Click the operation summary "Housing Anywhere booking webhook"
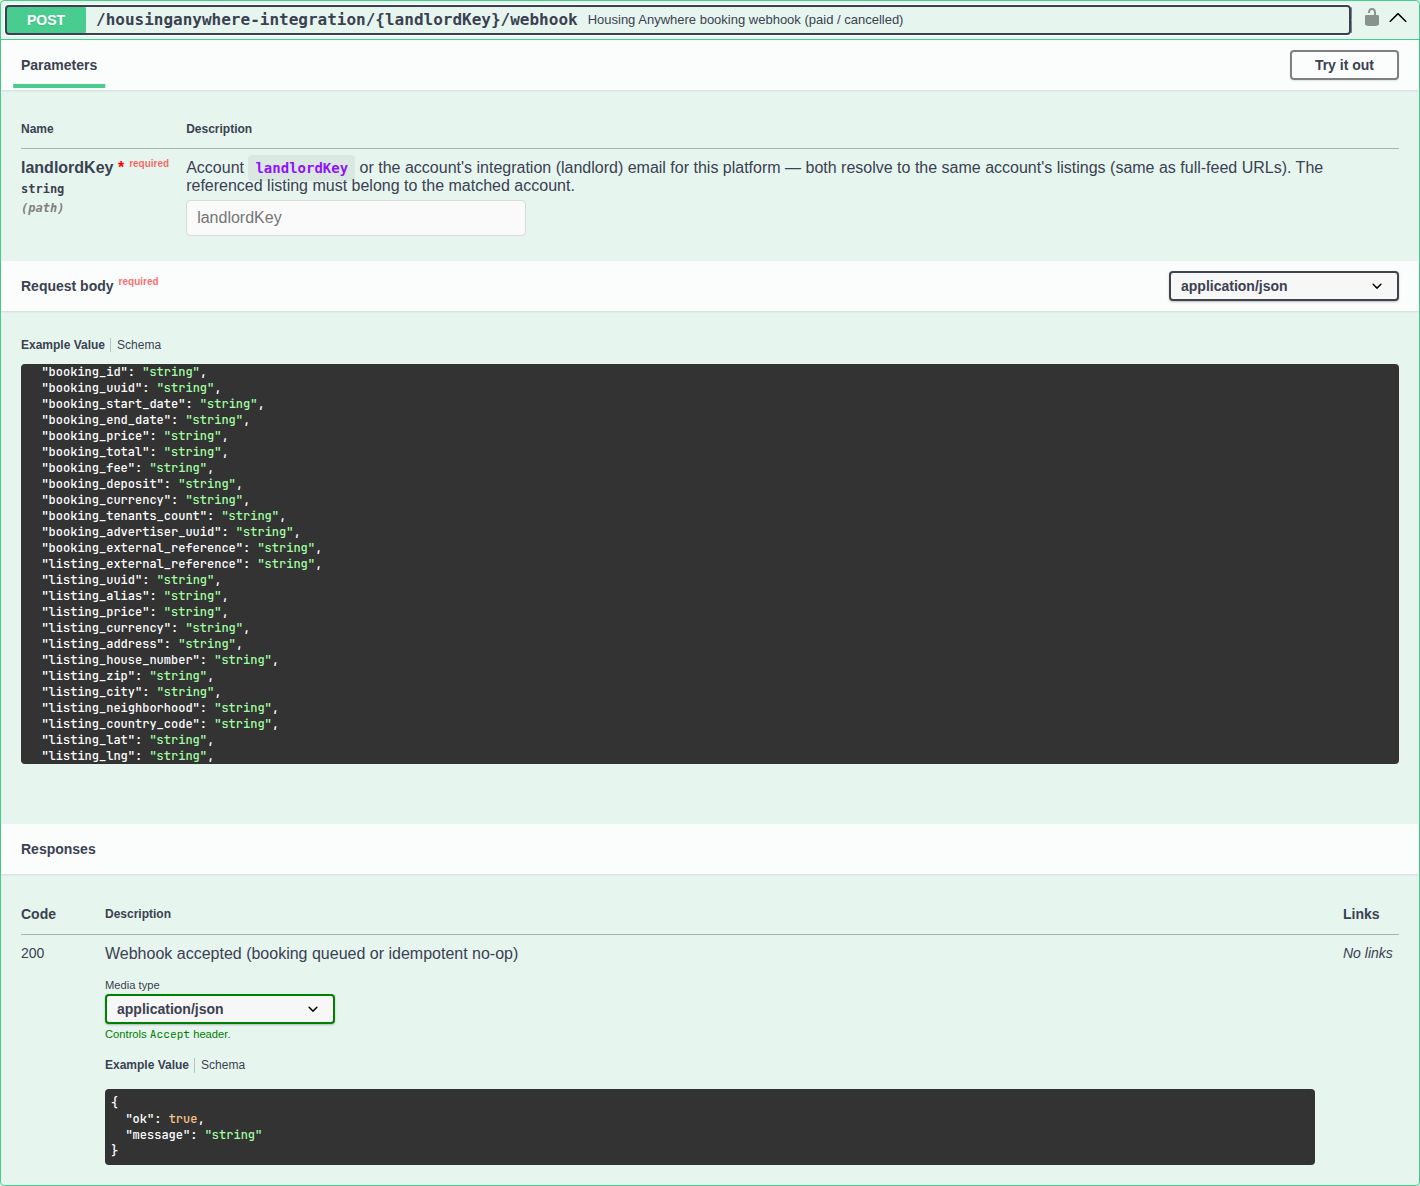The height and width of the screenshot is (1186, 1420). [x=745, y=20]
